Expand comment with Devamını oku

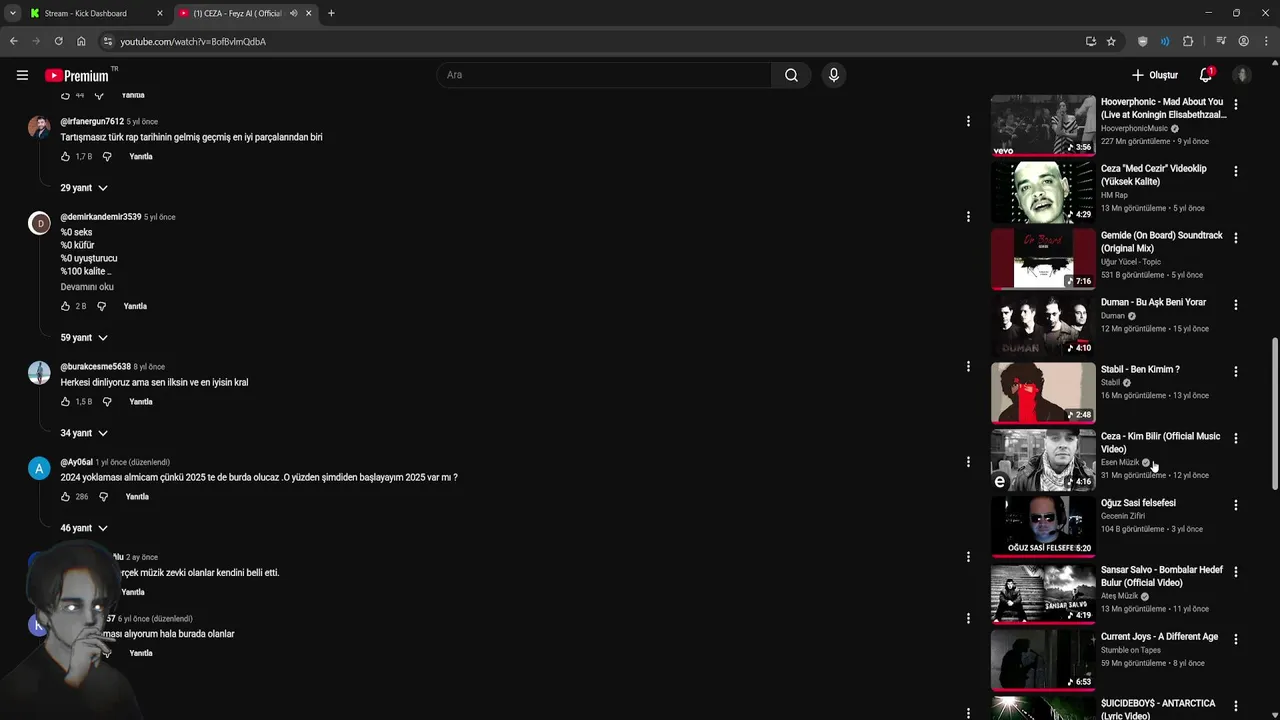pyautogui.click(x=87, y=287)
